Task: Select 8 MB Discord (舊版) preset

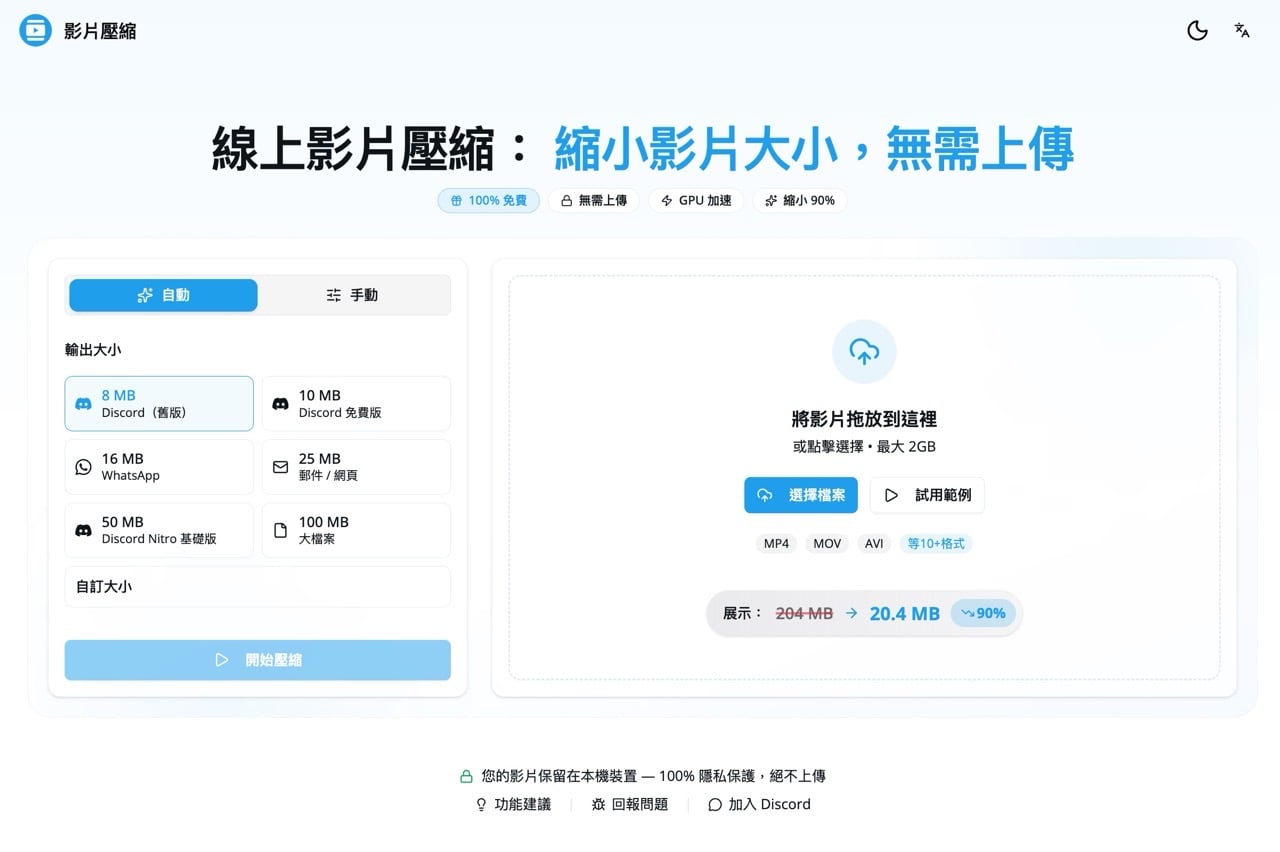Action: tap(159, 404)
